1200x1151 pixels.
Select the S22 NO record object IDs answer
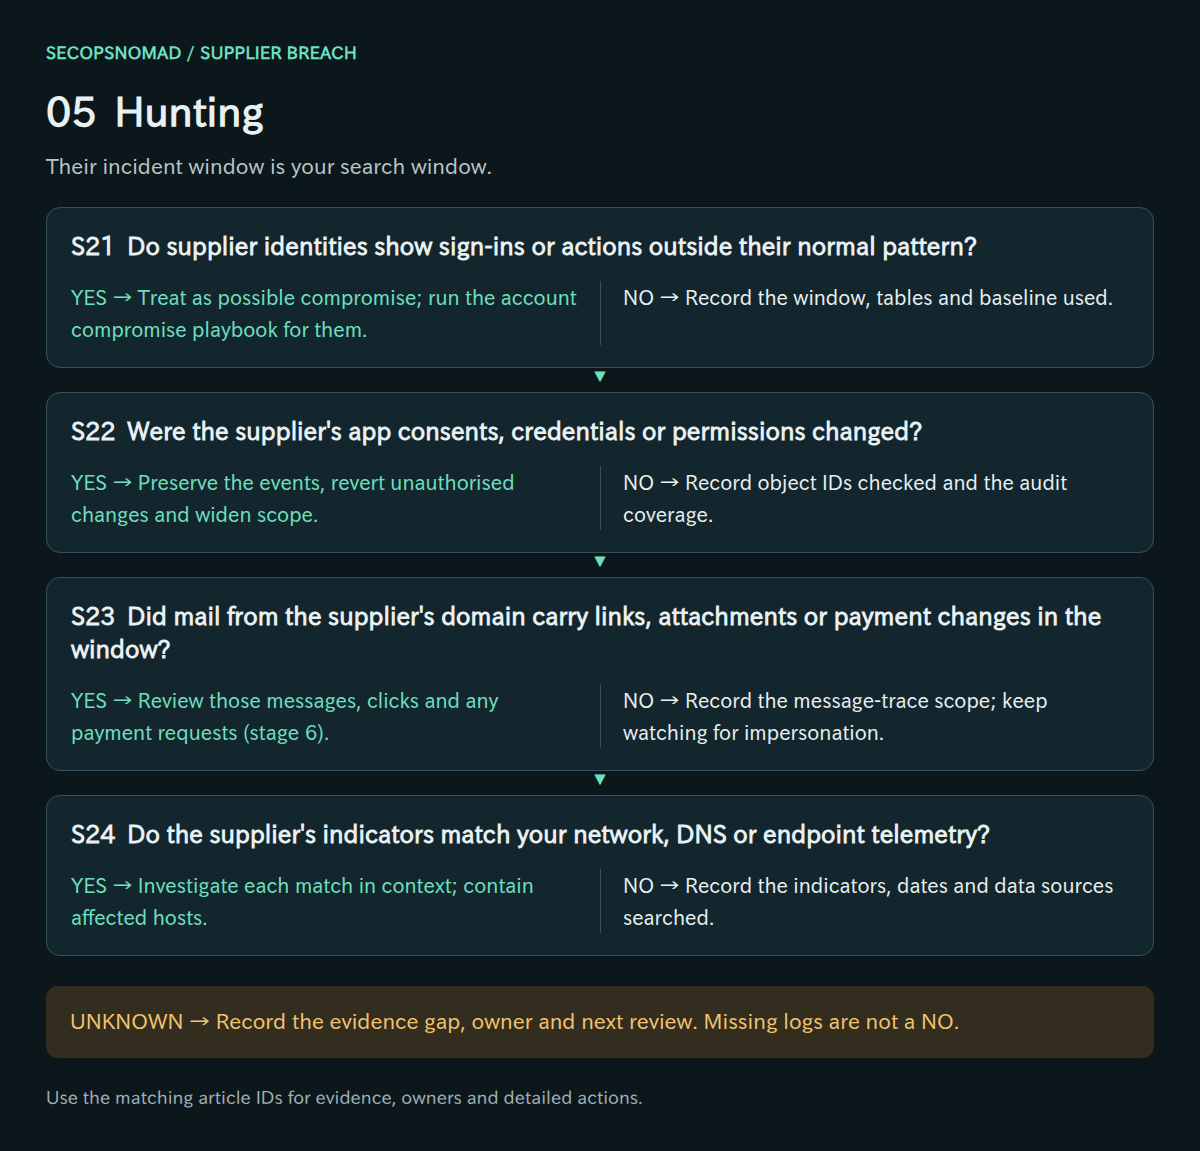point(845,499)
